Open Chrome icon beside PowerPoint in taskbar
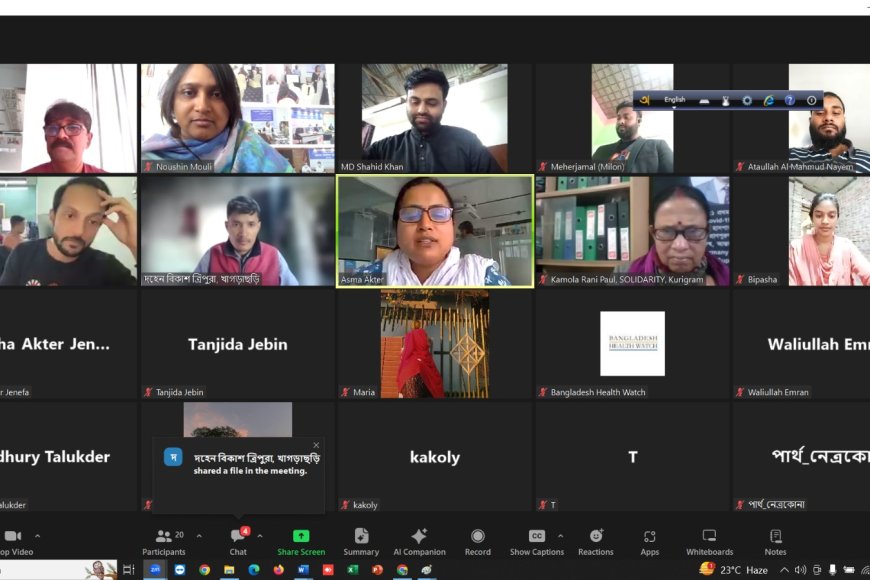 coord(402,569)
